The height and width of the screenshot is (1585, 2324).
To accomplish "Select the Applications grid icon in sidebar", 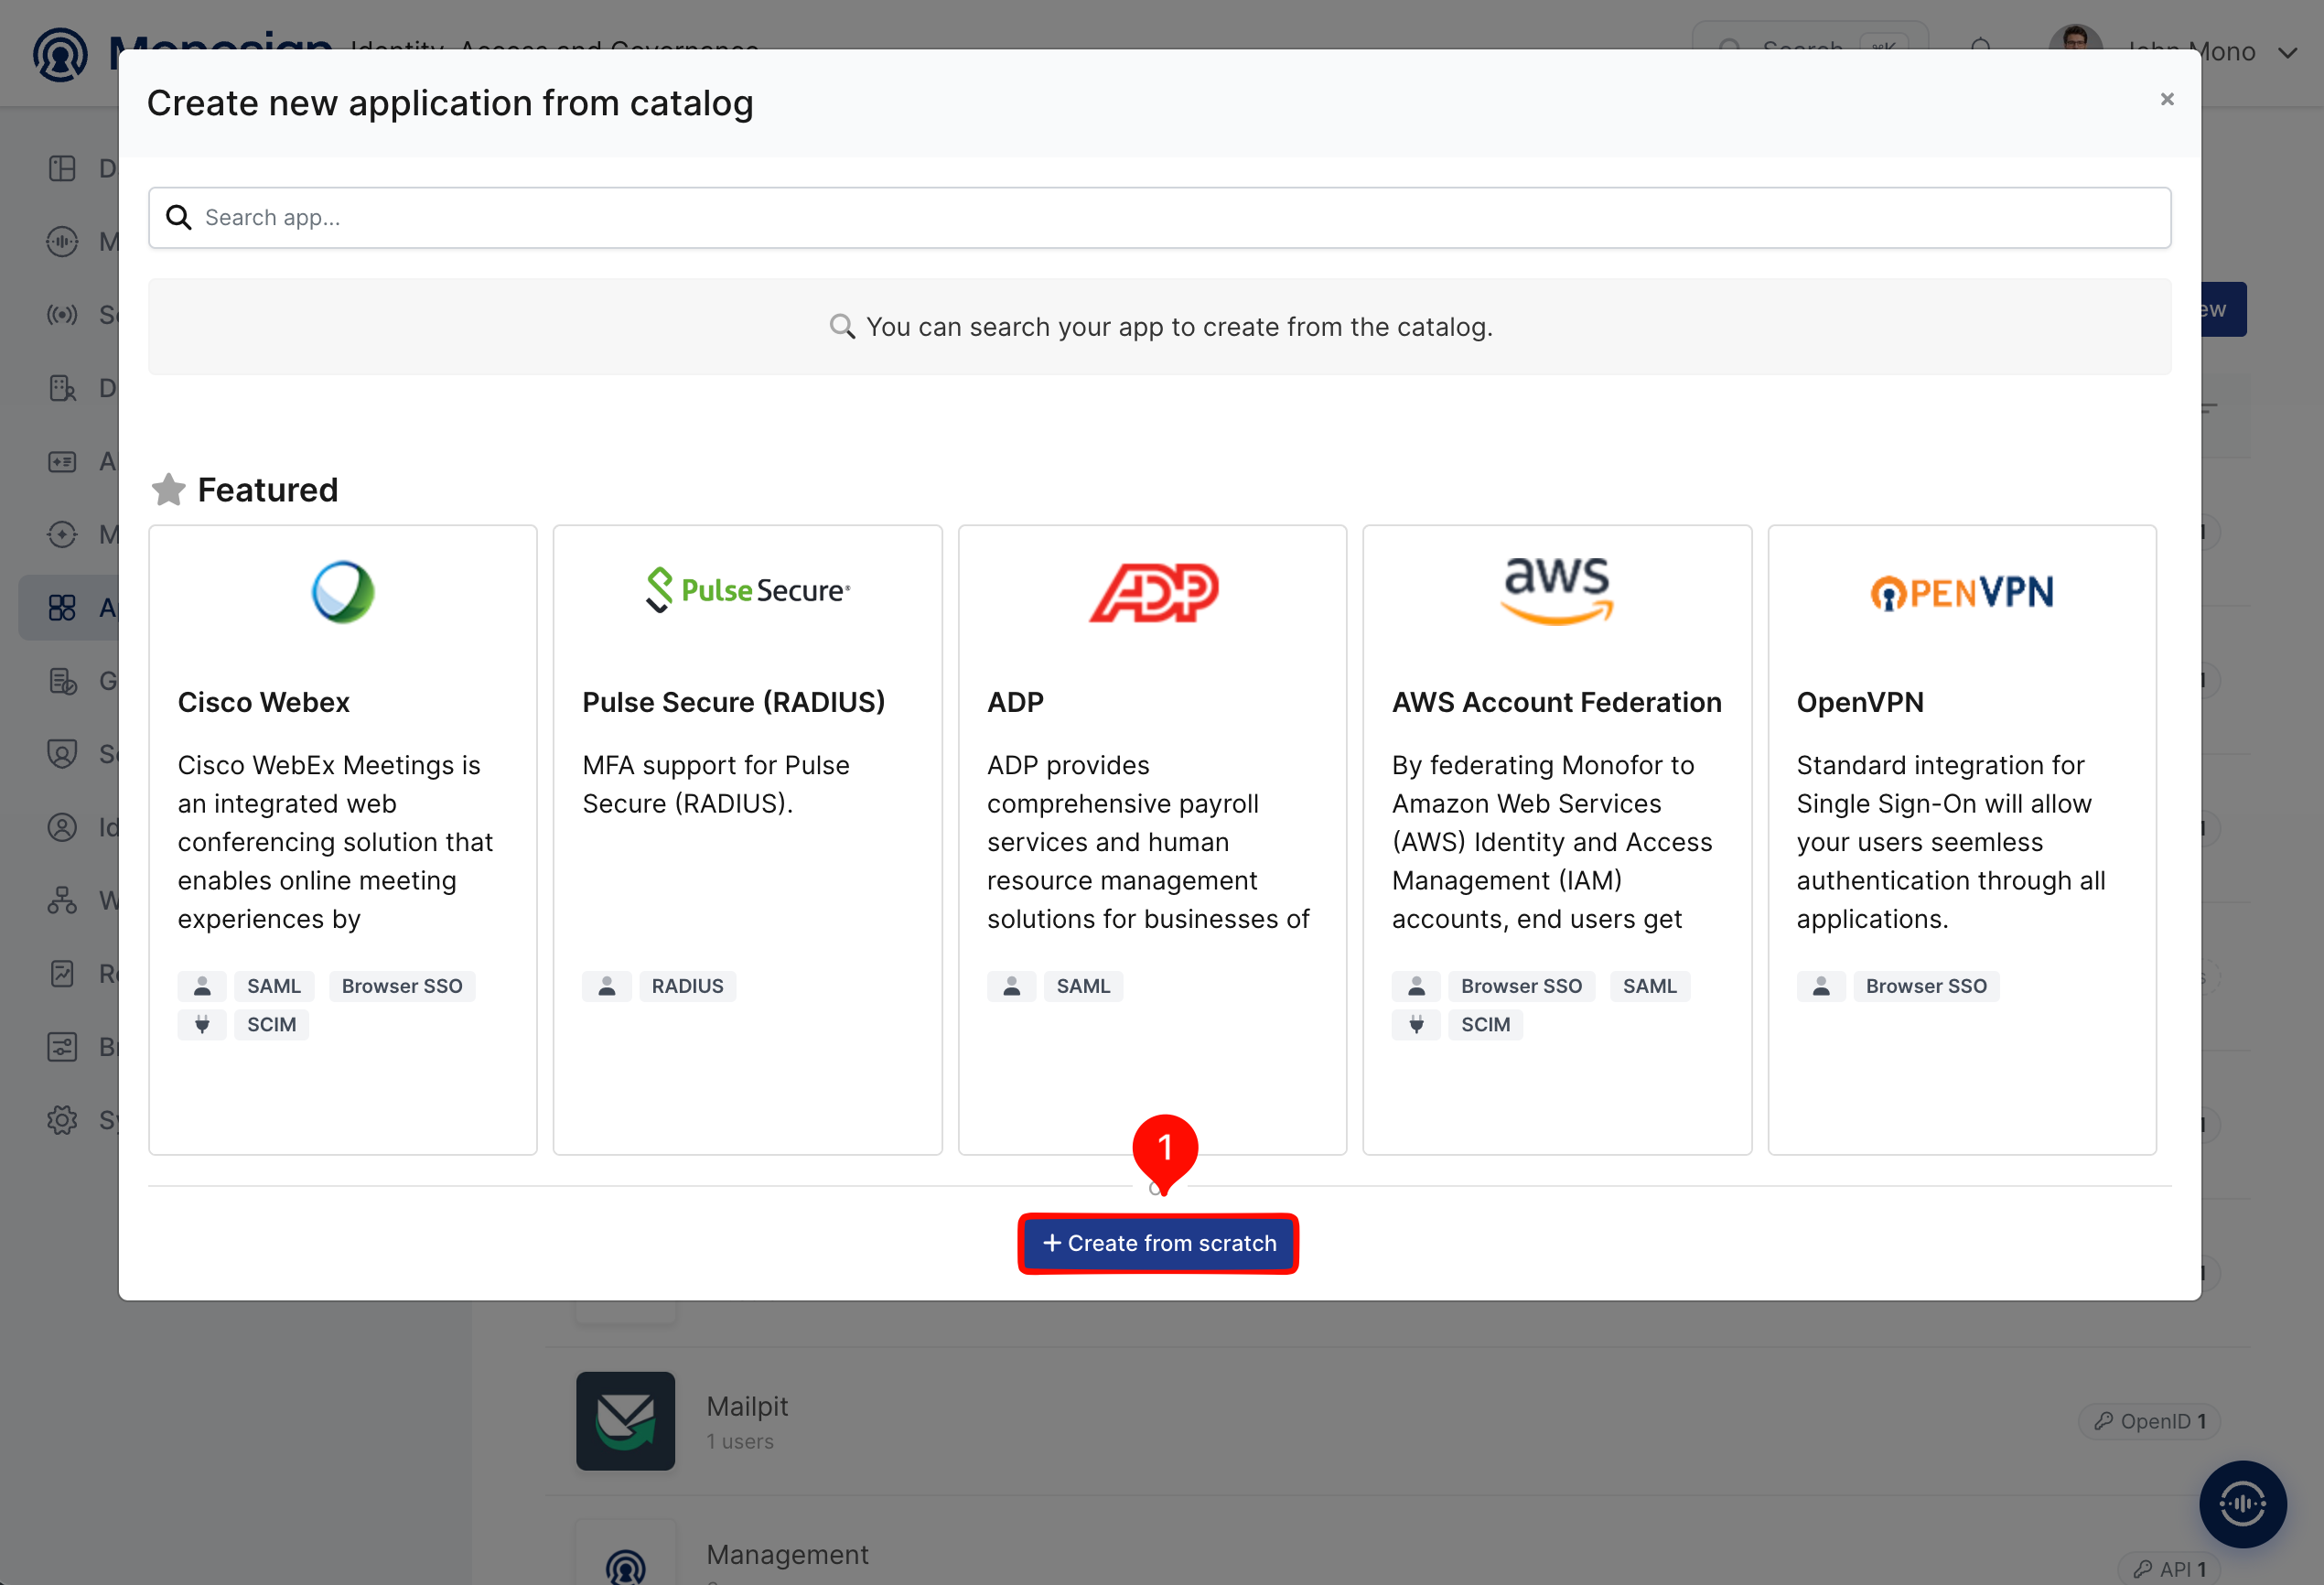I will point(62,608).
